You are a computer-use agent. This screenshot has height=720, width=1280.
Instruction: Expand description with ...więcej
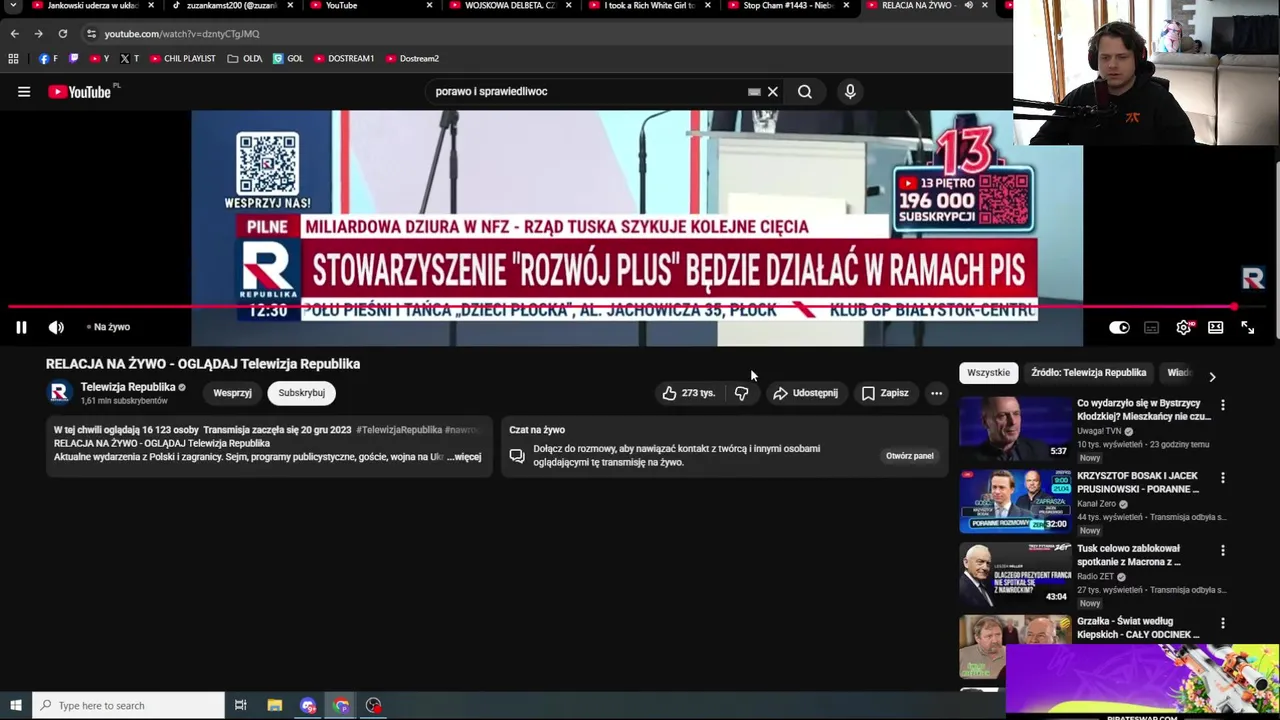465,457
